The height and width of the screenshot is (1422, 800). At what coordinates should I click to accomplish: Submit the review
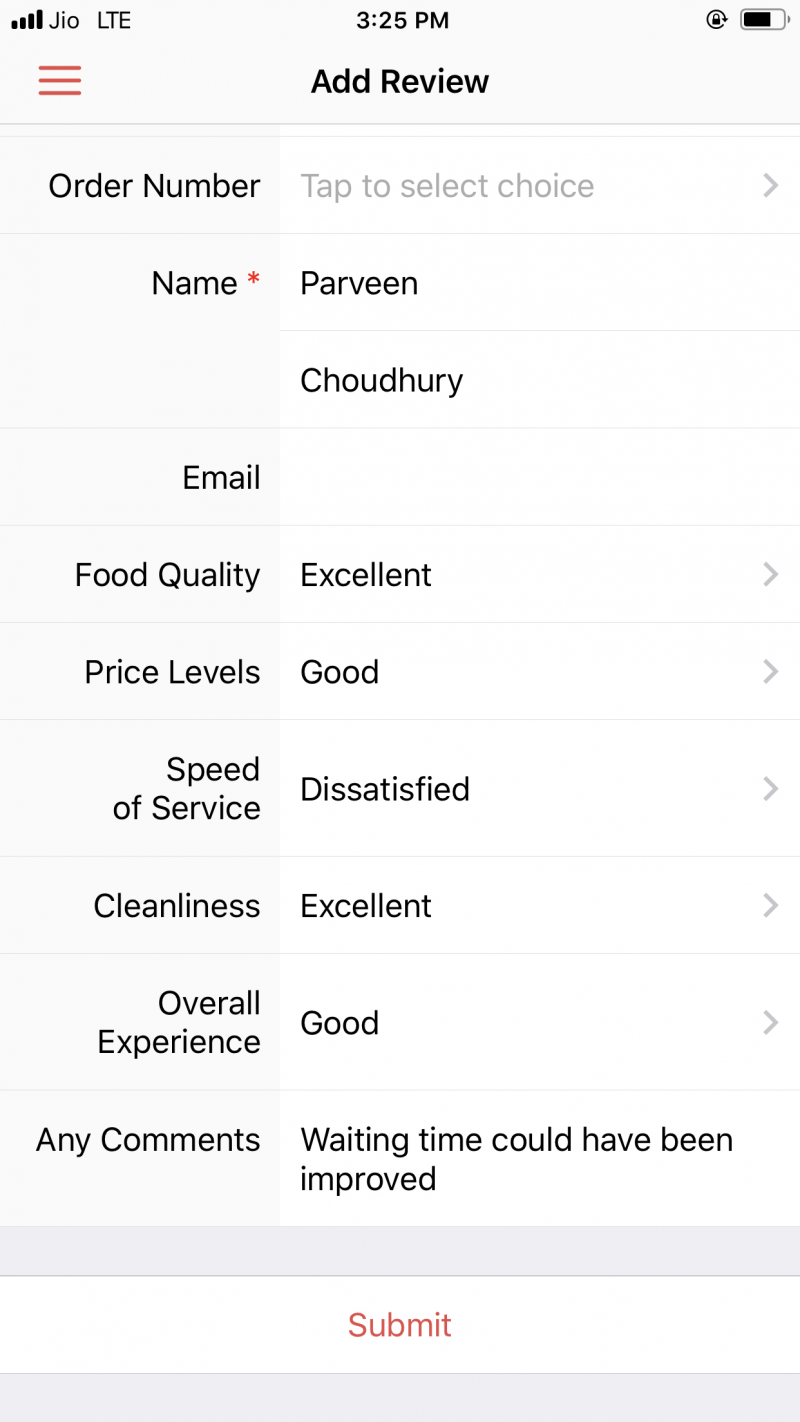pyautogui.click(x=400, y=1325)
